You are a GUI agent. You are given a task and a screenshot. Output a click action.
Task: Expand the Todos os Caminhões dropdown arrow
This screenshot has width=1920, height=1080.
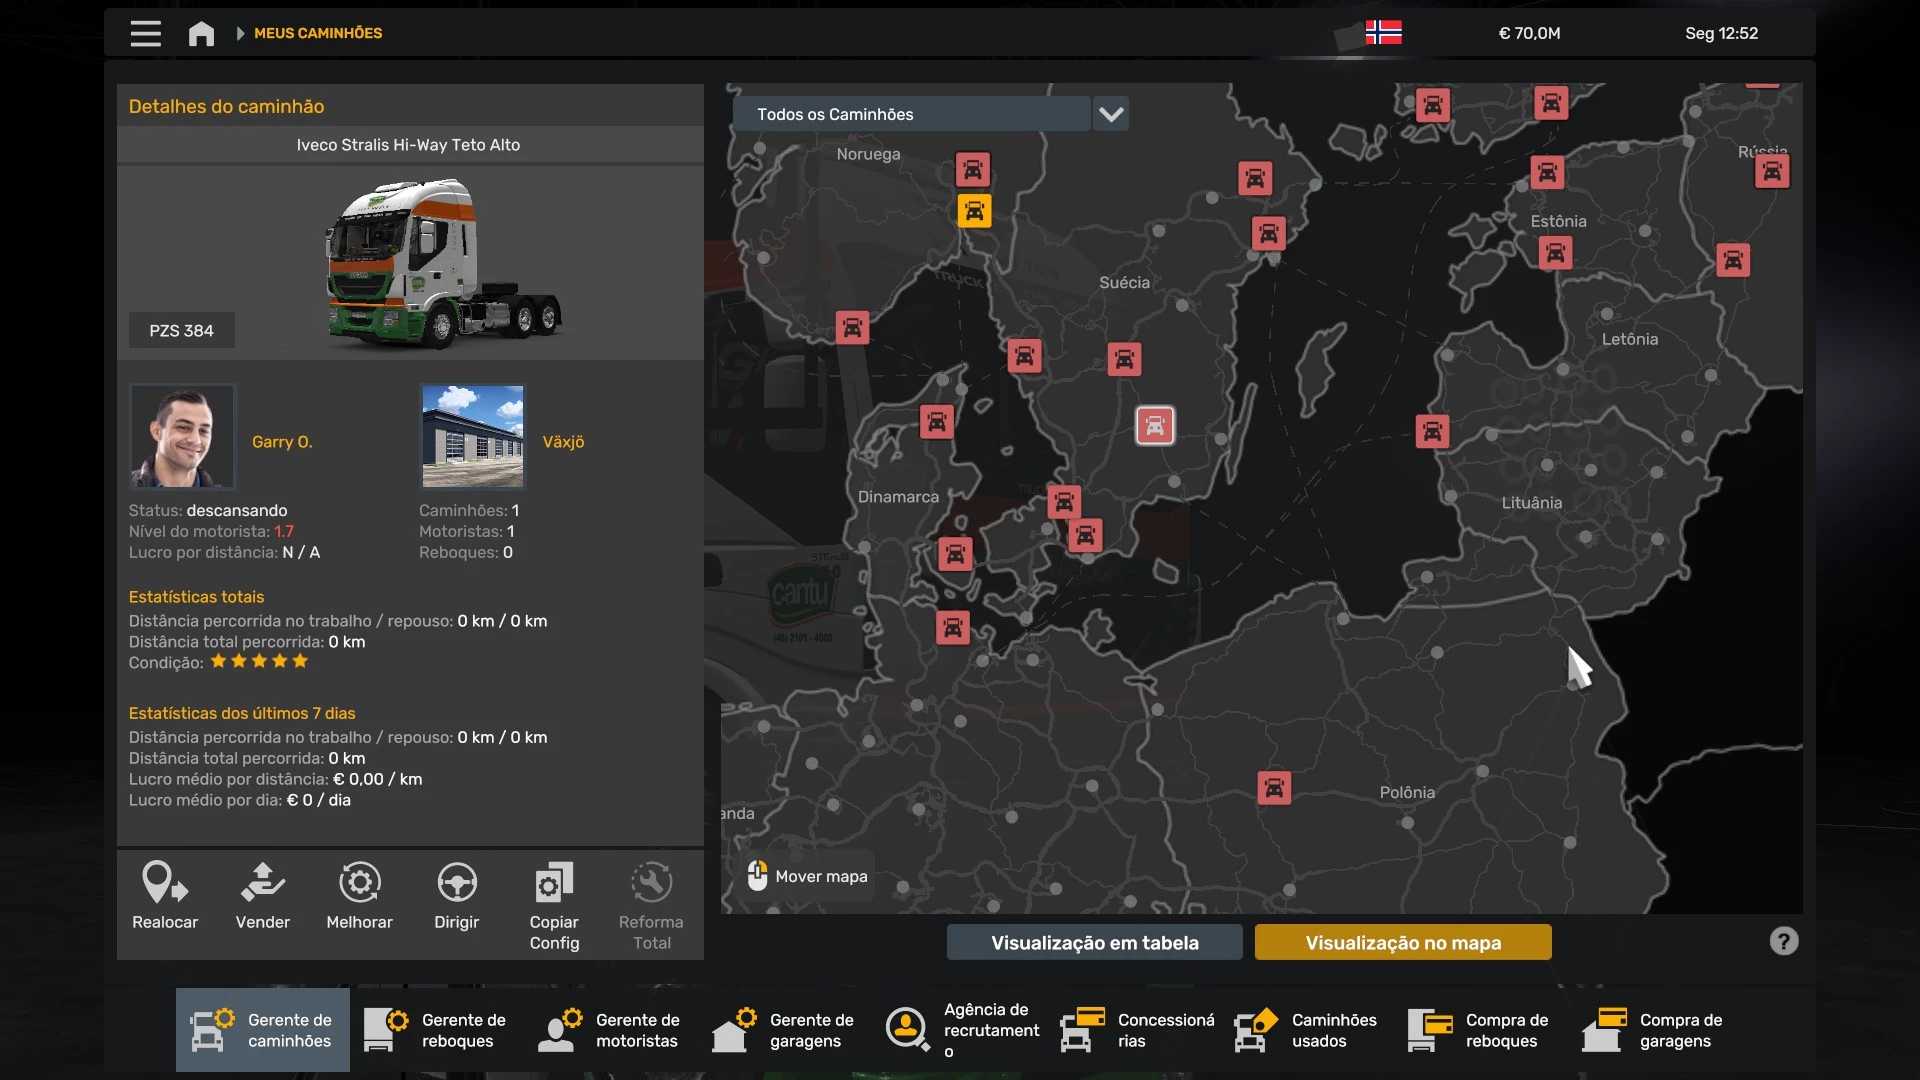pos(1111,114)
